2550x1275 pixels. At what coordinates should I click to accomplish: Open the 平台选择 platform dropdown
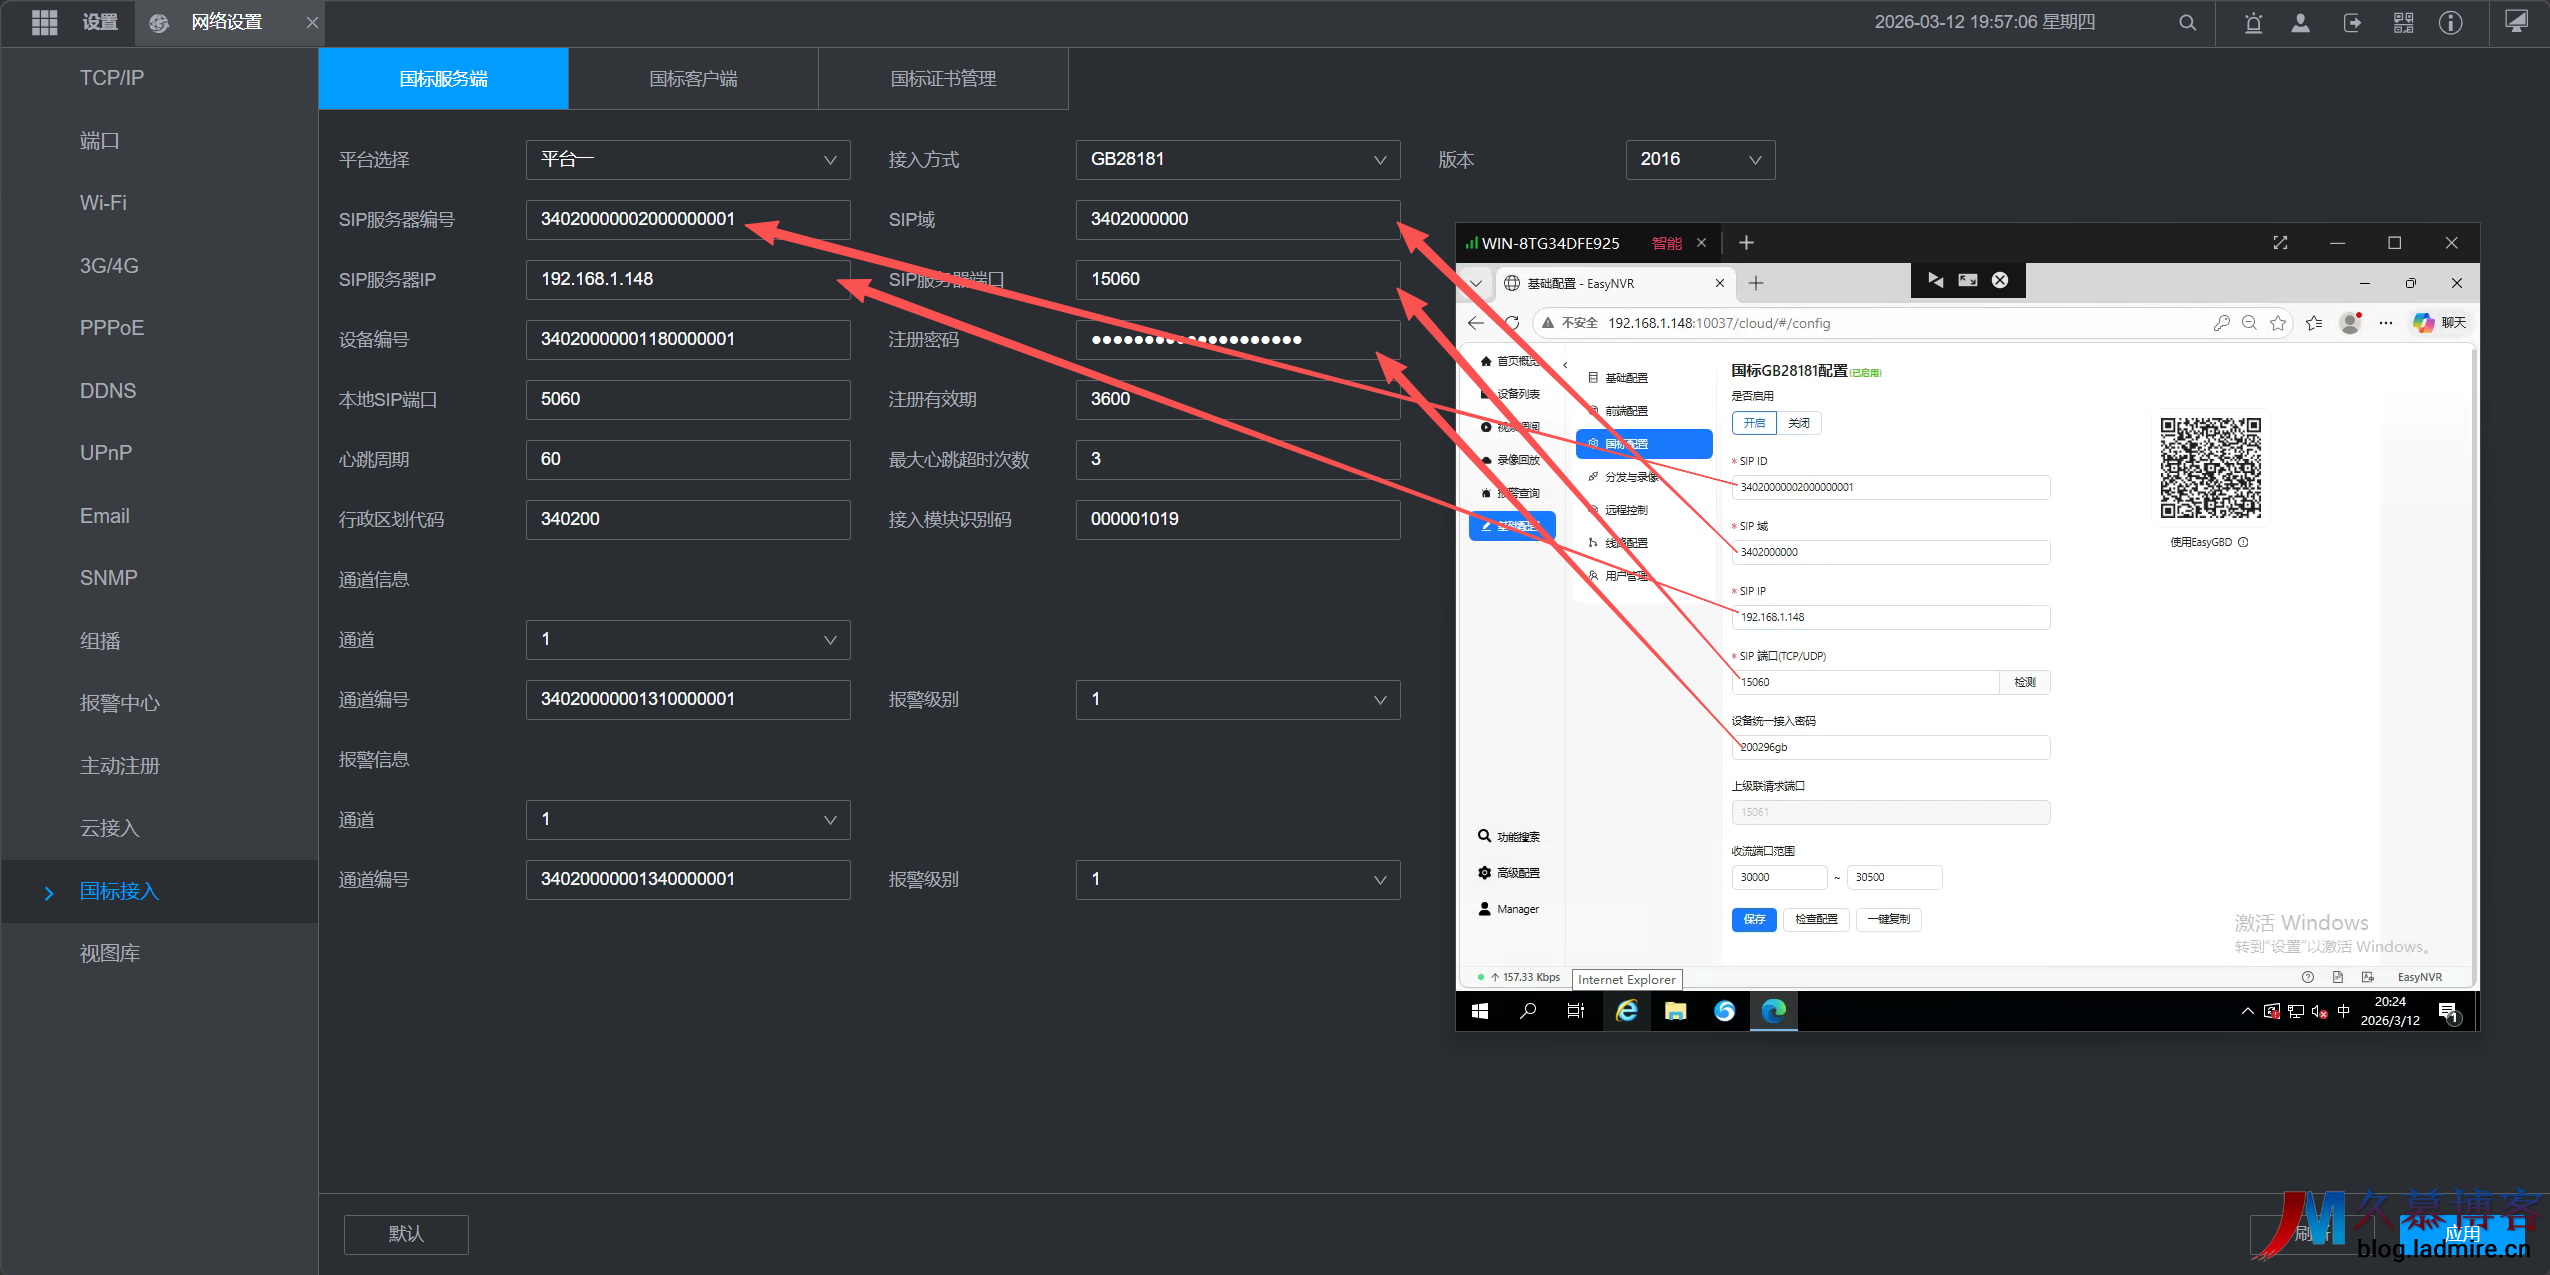tap(688, 160)
